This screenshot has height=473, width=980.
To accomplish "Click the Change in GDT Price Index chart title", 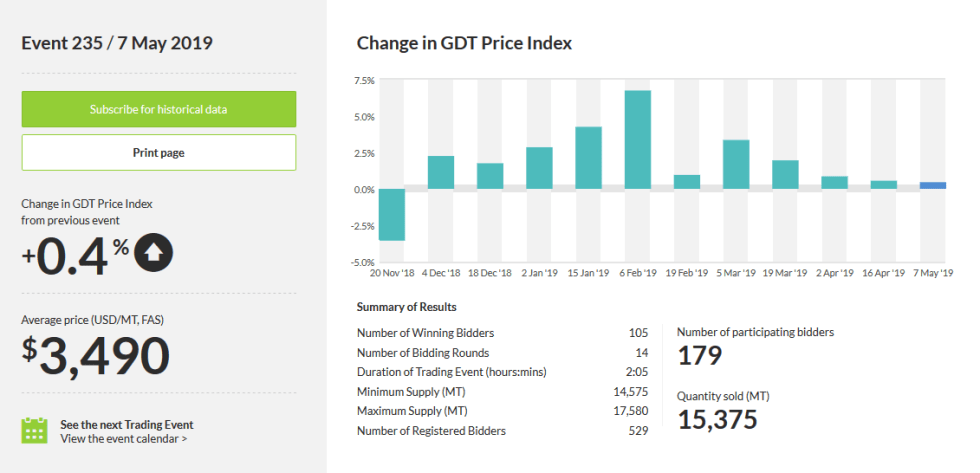I will click(464, 43).
